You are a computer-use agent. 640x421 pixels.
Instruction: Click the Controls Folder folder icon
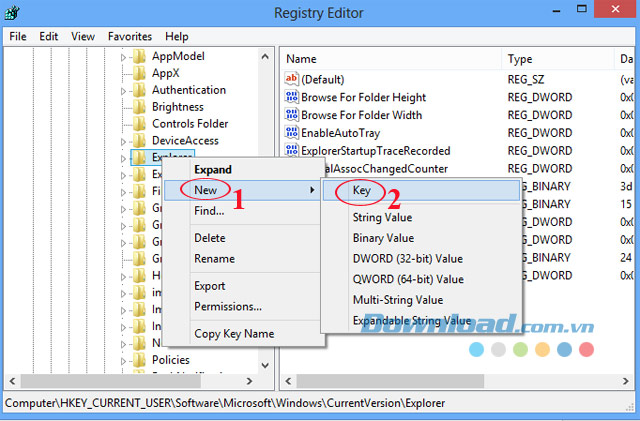pos(140,124)
